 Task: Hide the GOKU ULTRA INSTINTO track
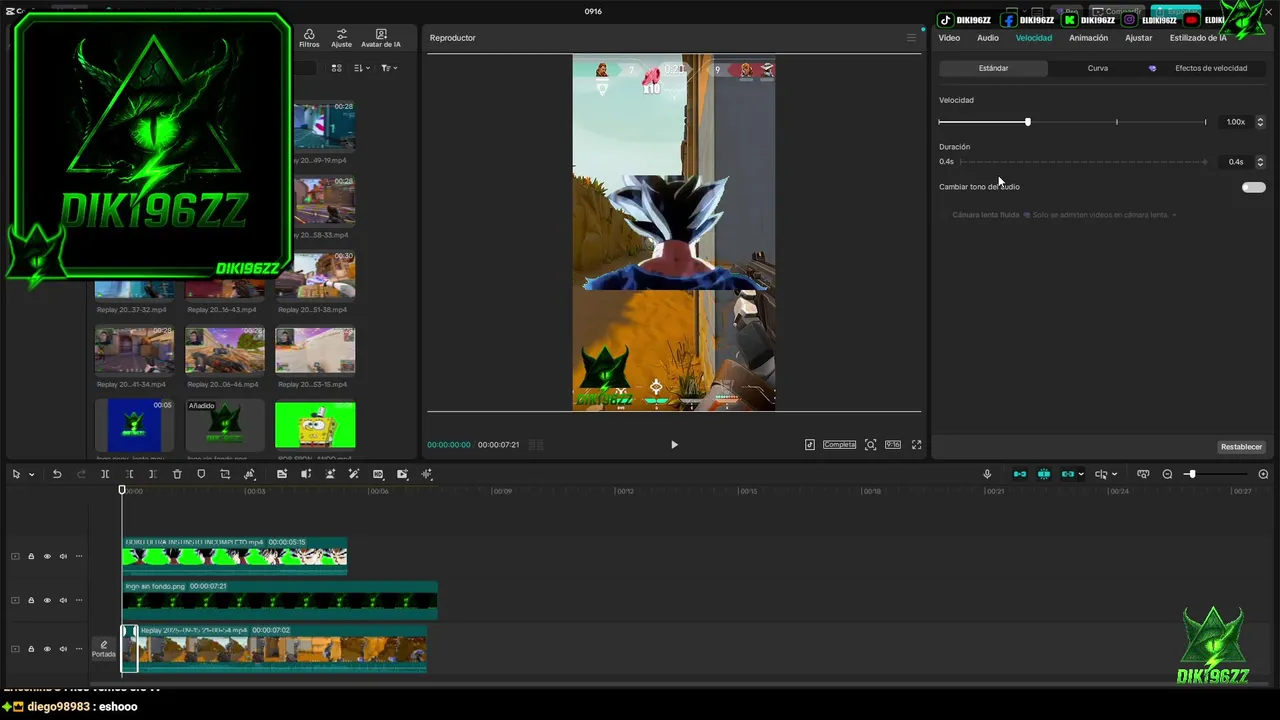(x=47, y=556)
